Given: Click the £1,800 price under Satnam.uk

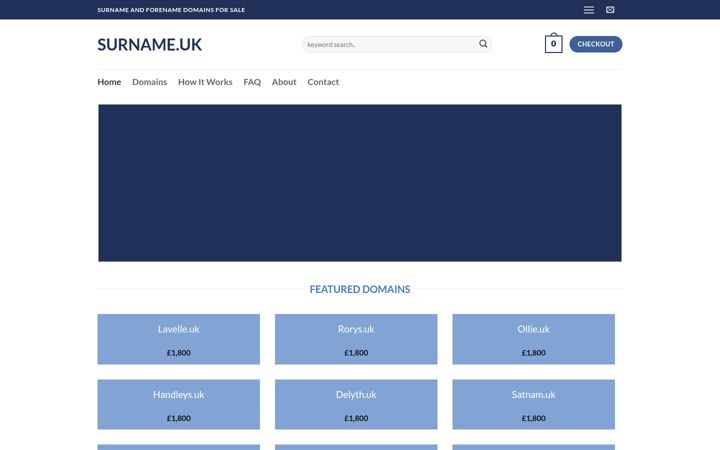Looking at the screenshot, I should click(x=534, y=418).
